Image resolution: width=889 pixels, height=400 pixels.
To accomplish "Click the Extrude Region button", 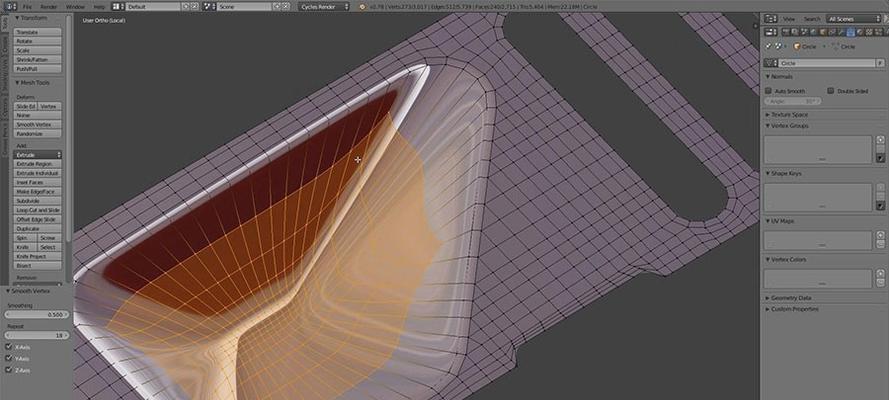I will [37, 164].
